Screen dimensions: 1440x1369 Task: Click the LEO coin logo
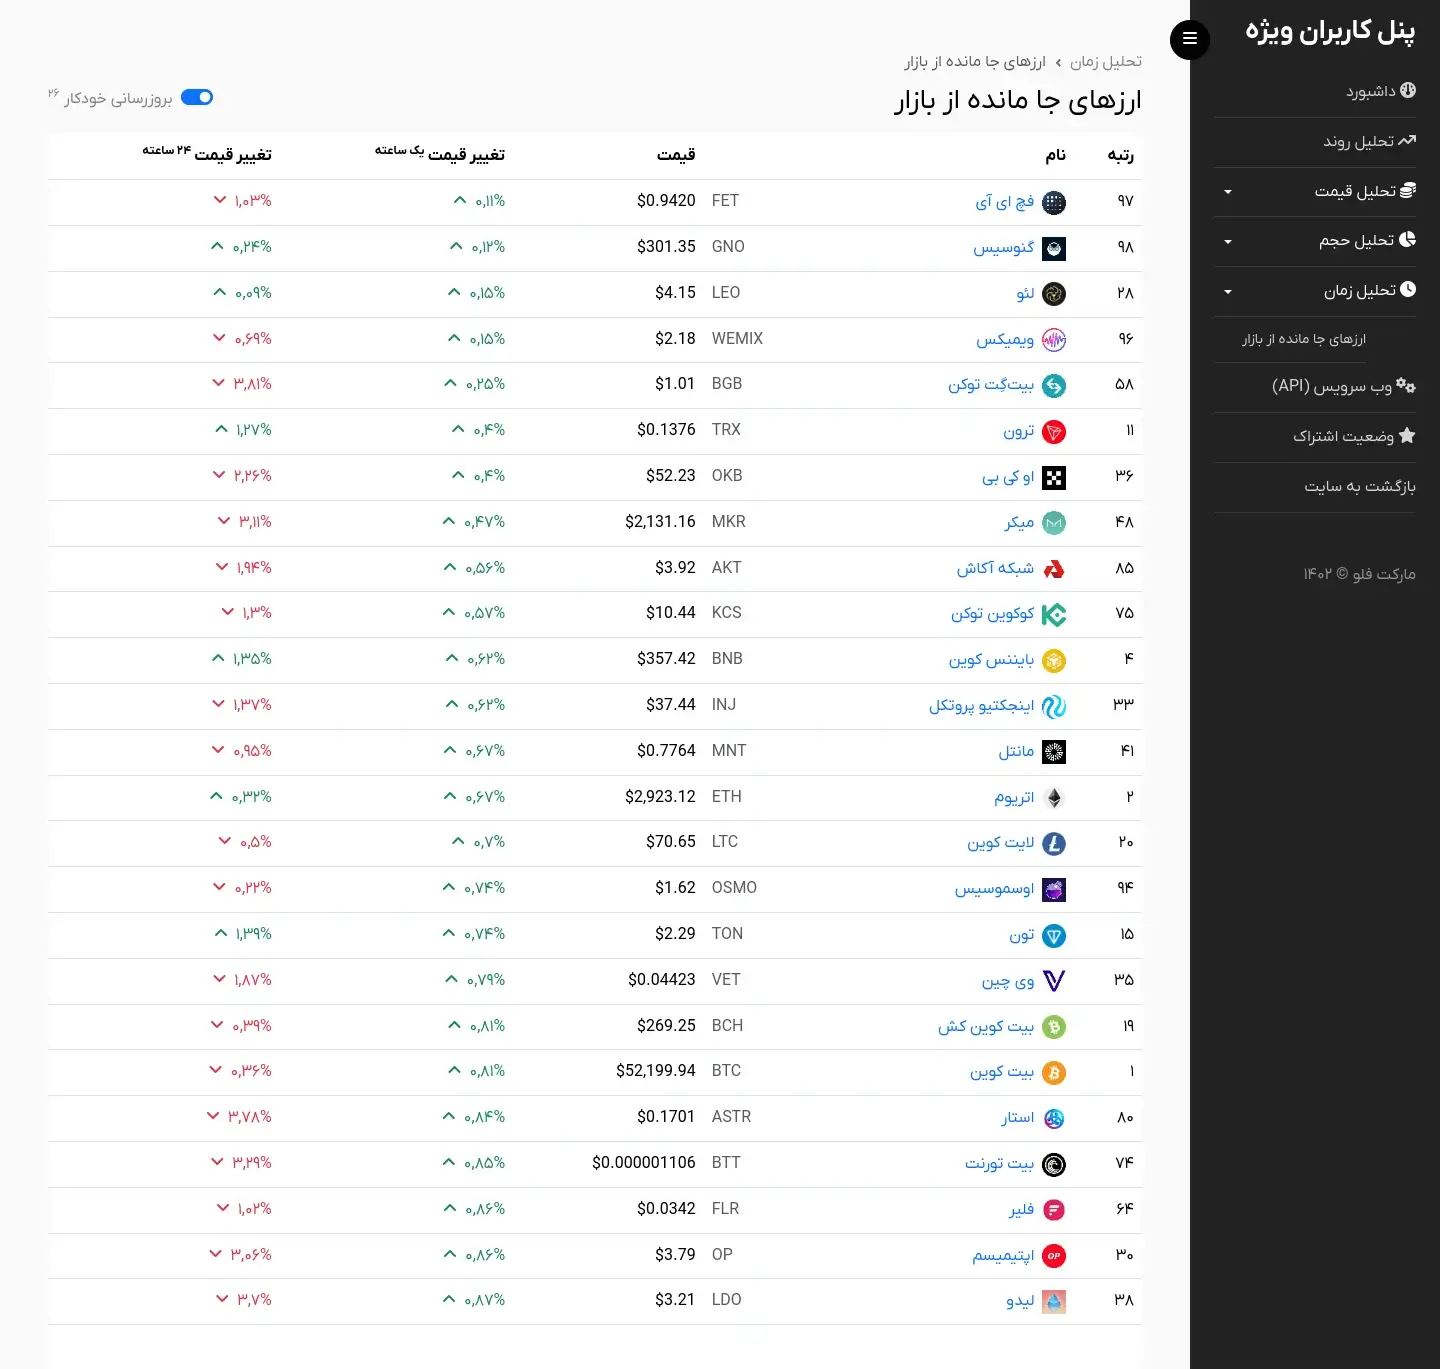pos(1054,294)
